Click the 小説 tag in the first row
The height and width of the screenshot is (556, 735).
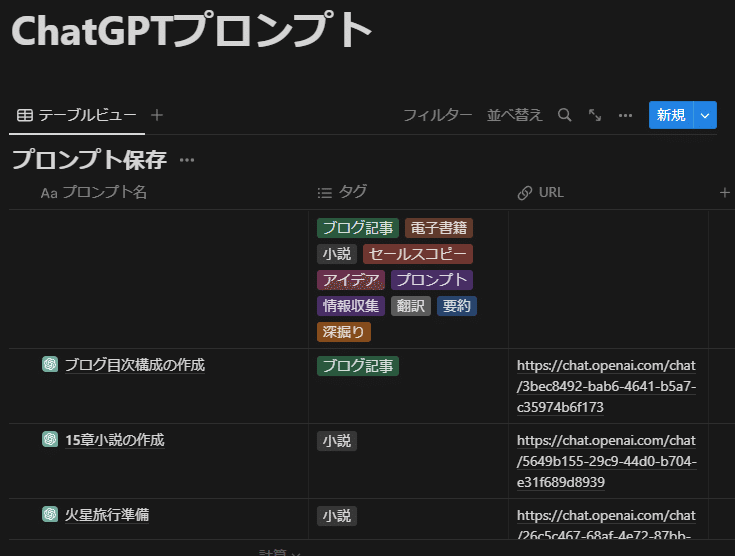pyautogui.click(x=337, y=254)
